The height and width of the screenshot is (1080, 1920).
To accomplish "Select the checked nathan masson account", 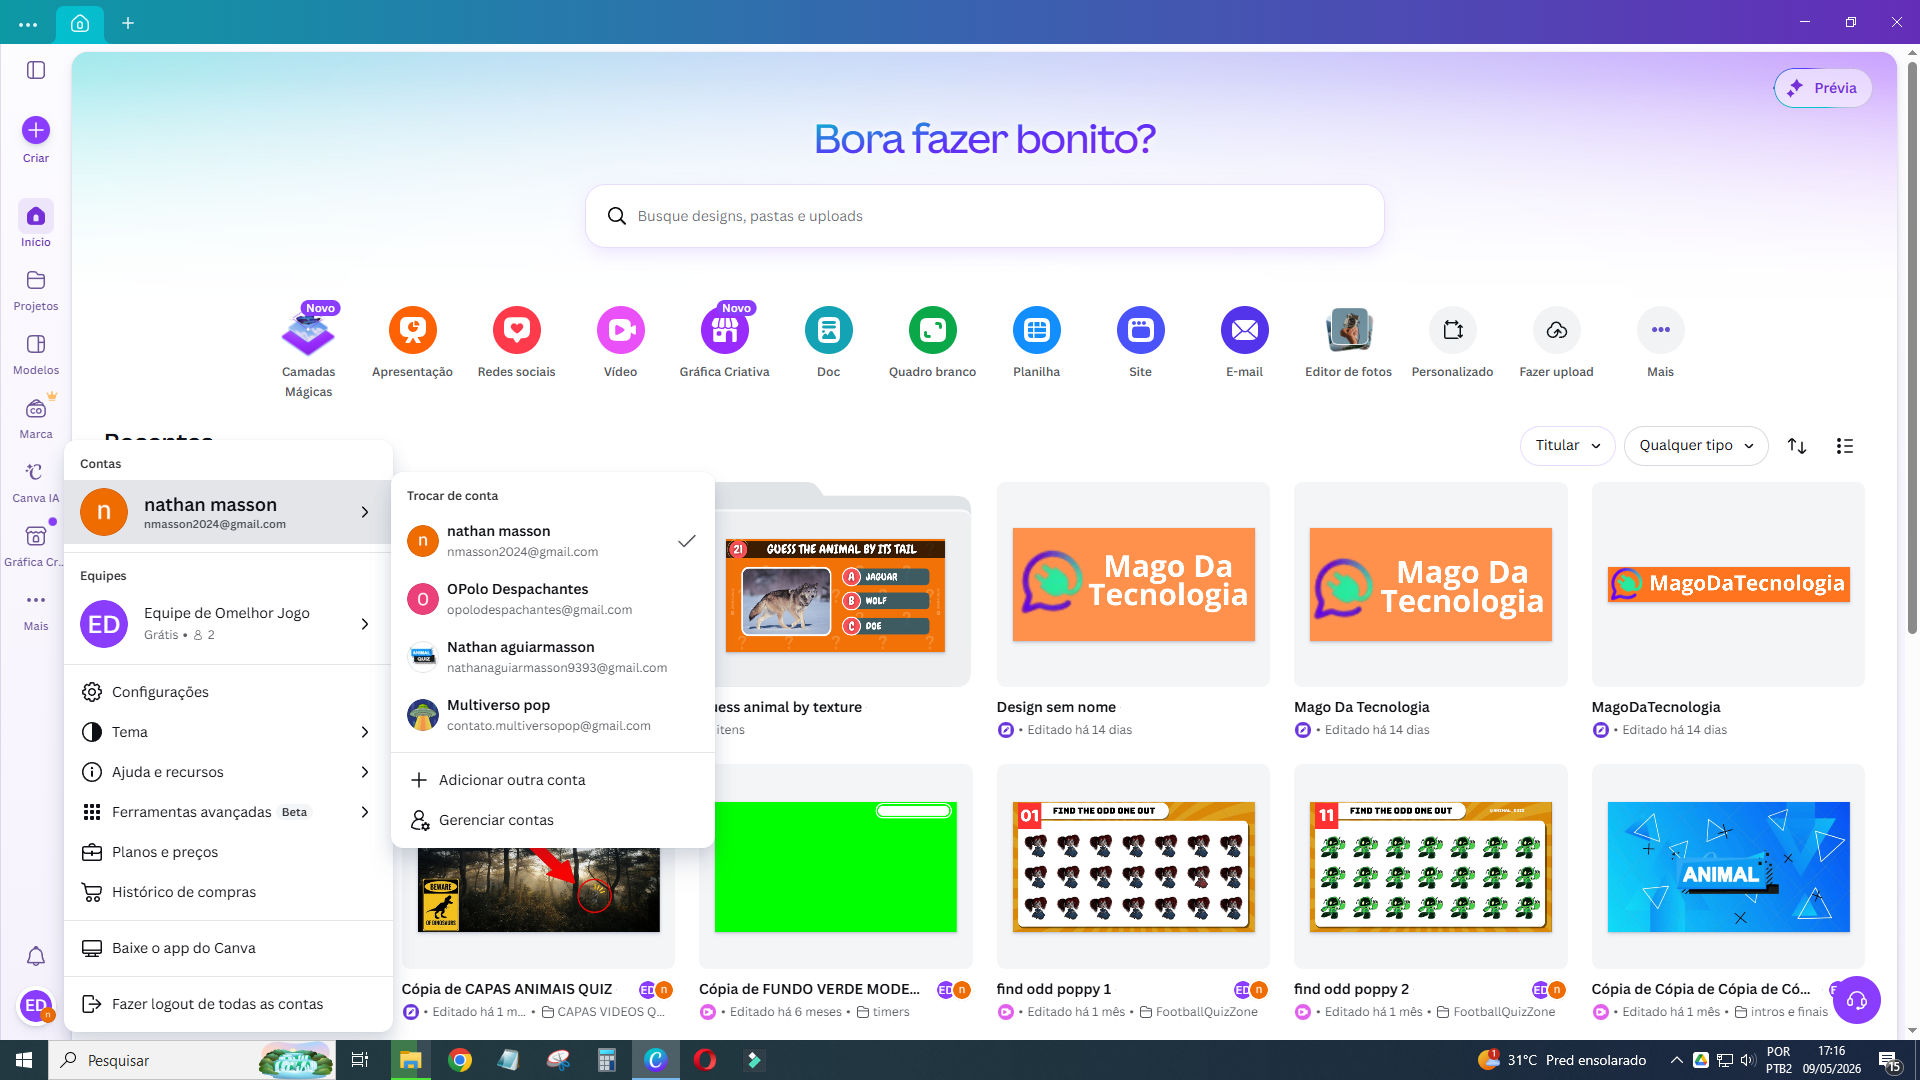I will pos(553,541).
